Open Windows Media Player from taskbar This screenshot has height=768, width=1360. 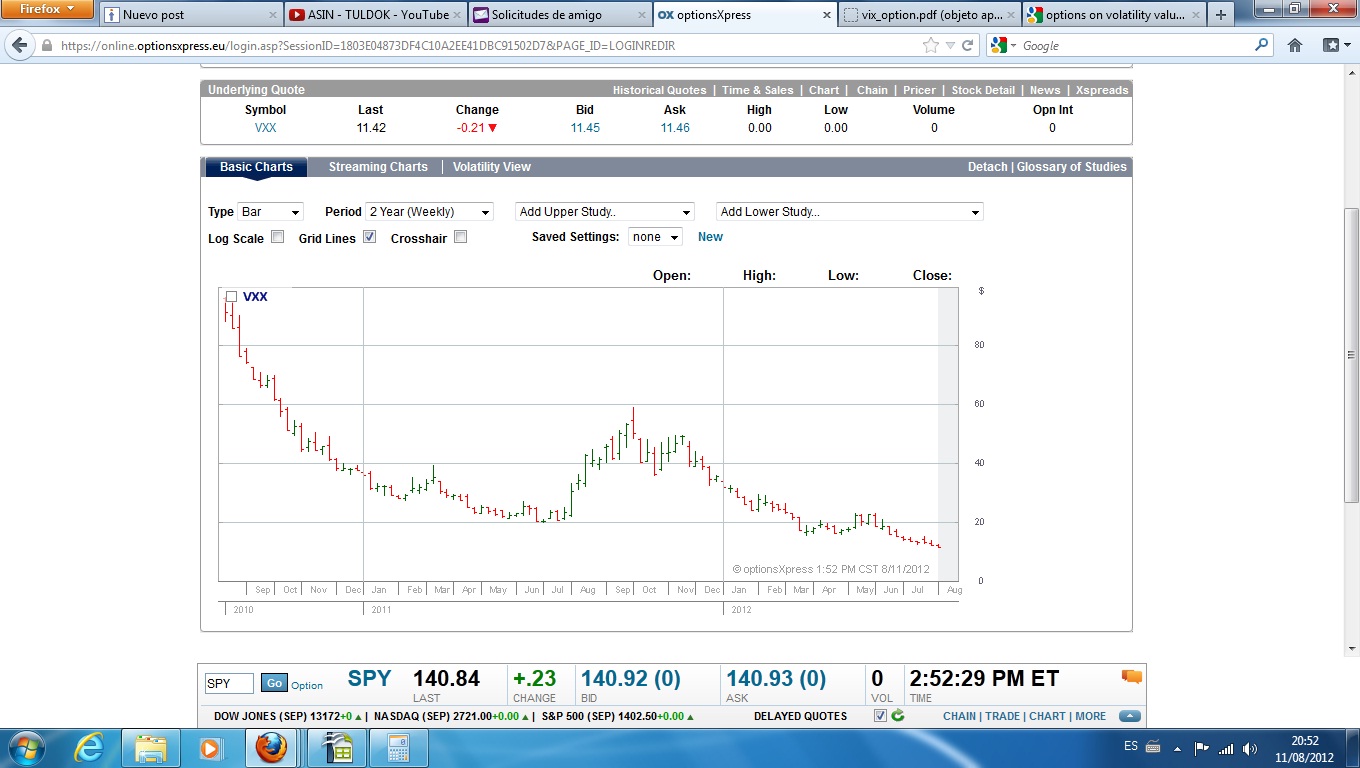point(210,748)
